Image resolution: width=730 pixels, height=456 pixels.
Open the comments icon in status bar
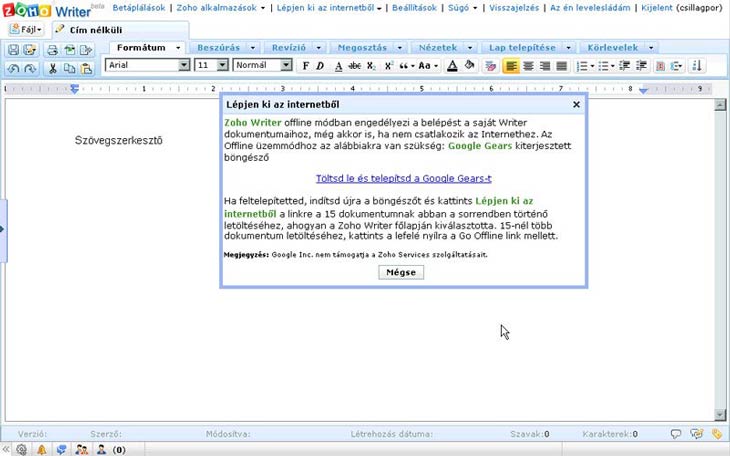pyautogui.click(x=677, y=434)
